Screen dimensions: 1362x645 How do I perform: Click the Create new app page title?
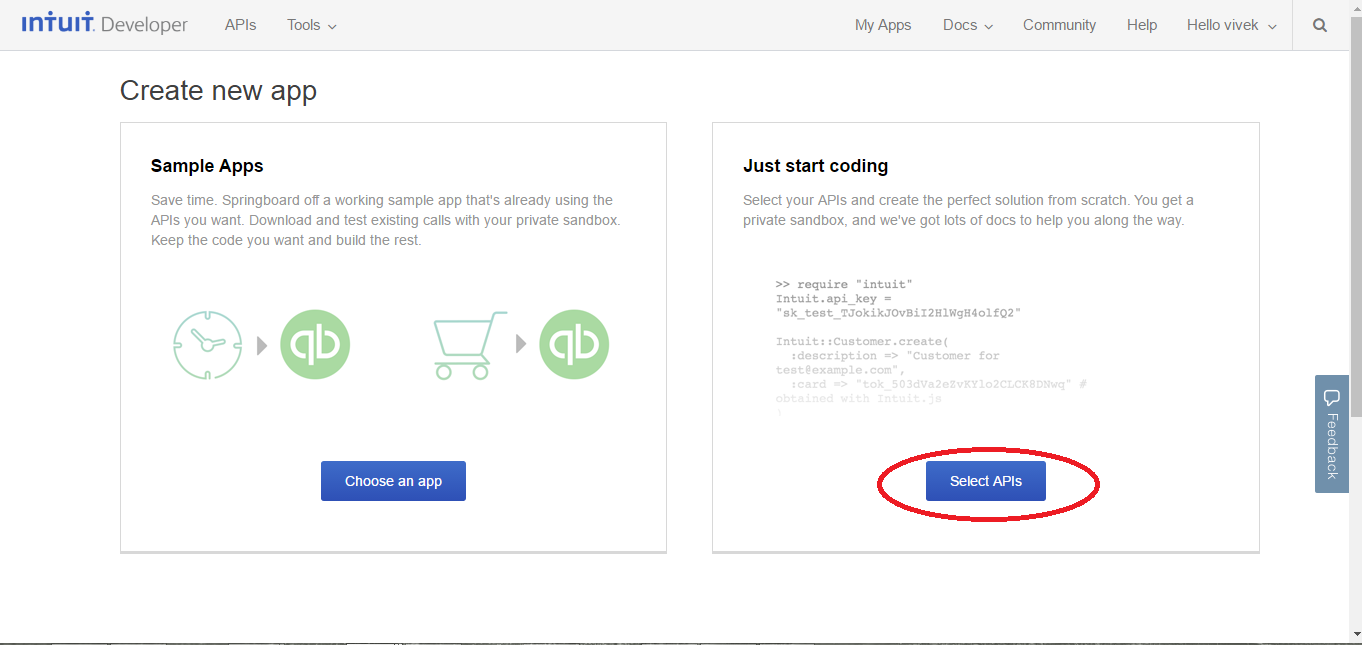coord(218,91)
